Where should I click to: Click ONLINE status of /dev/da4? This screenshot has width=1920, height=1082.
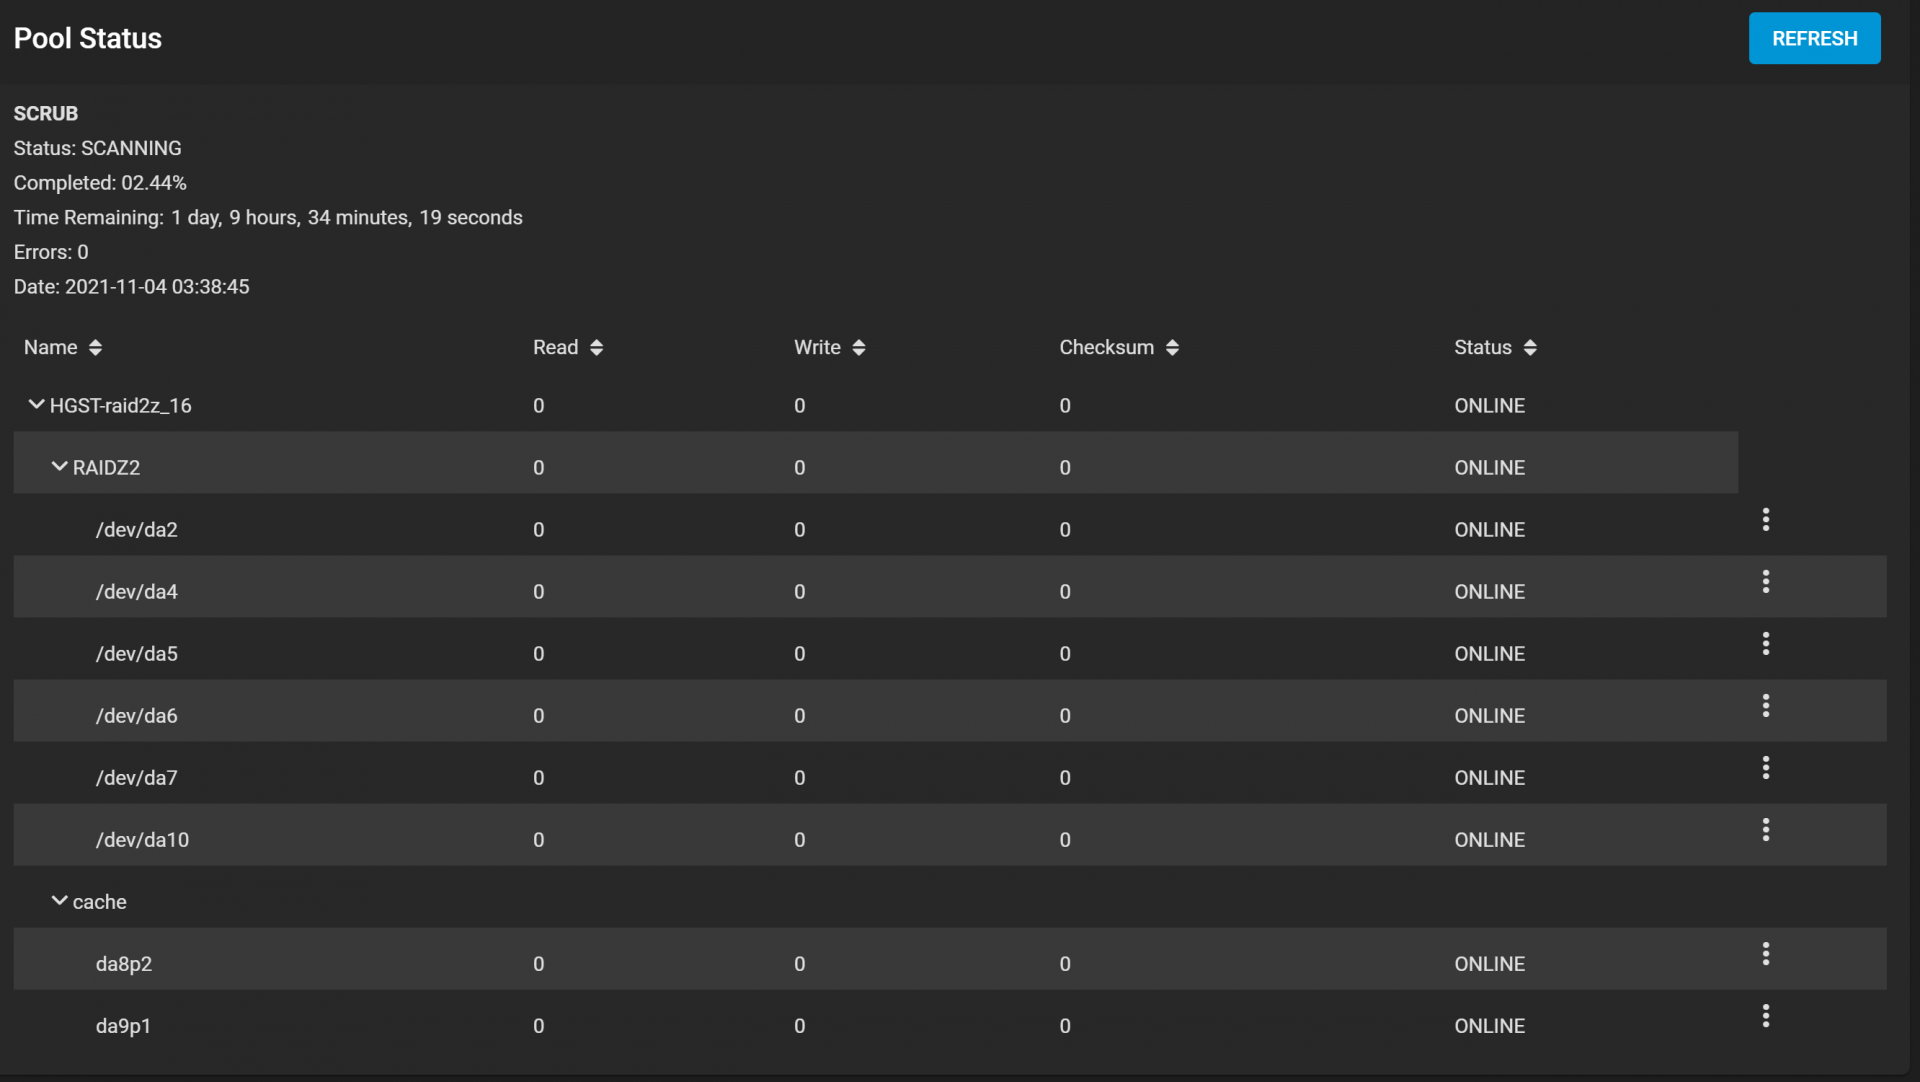click(1489, 592)
